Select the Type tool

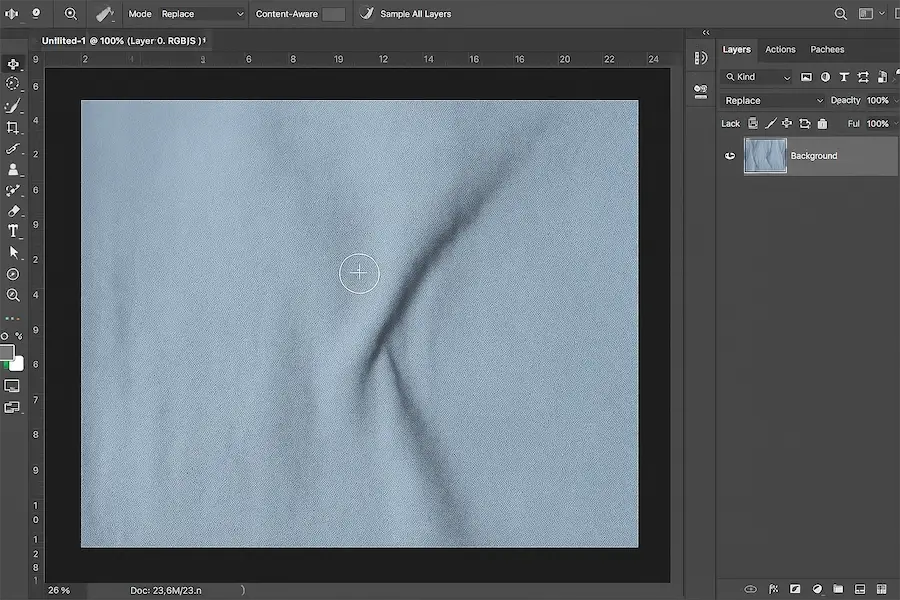pyautogui.click(x=13, y=231)
